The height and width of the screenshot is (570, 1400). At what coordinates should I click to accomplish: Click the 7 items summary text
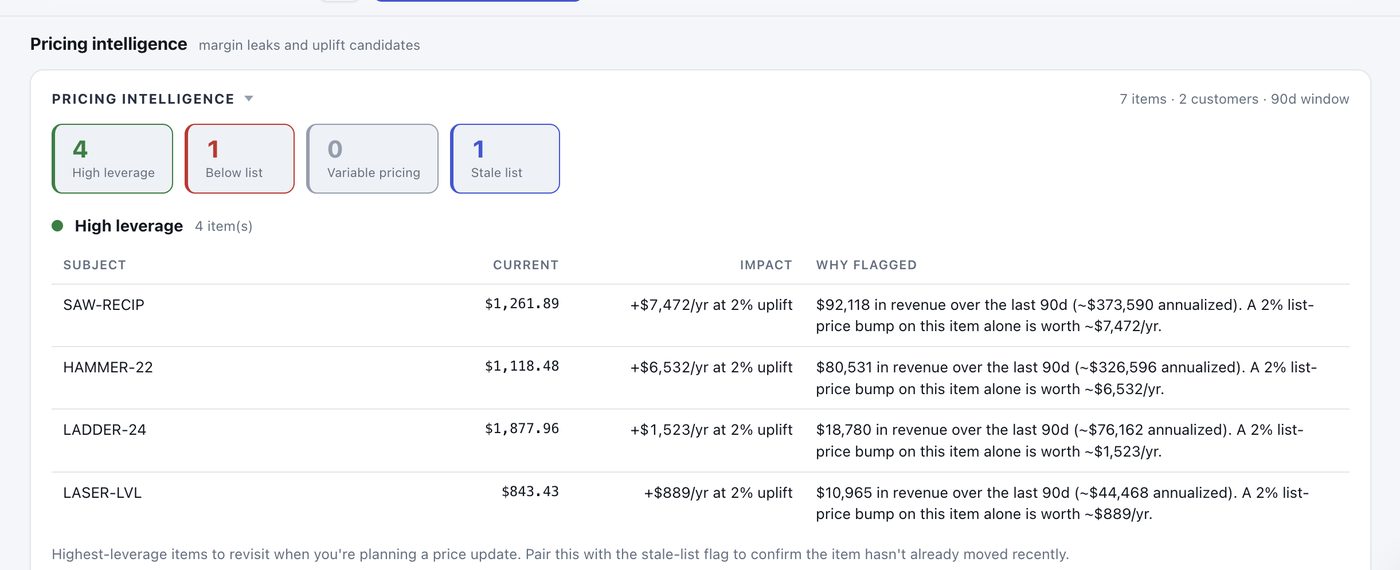pos(1234,99)
